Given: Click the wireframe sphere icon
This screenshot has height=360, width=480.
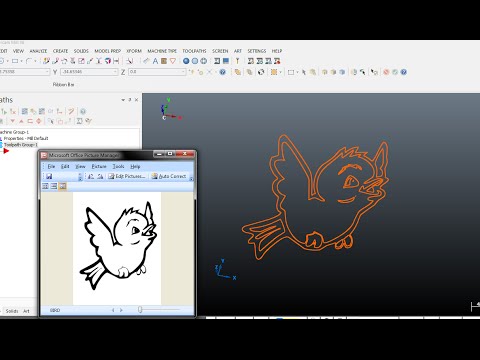Looking at the screenshot, I should pyautogui.click(x=203, y=61).
